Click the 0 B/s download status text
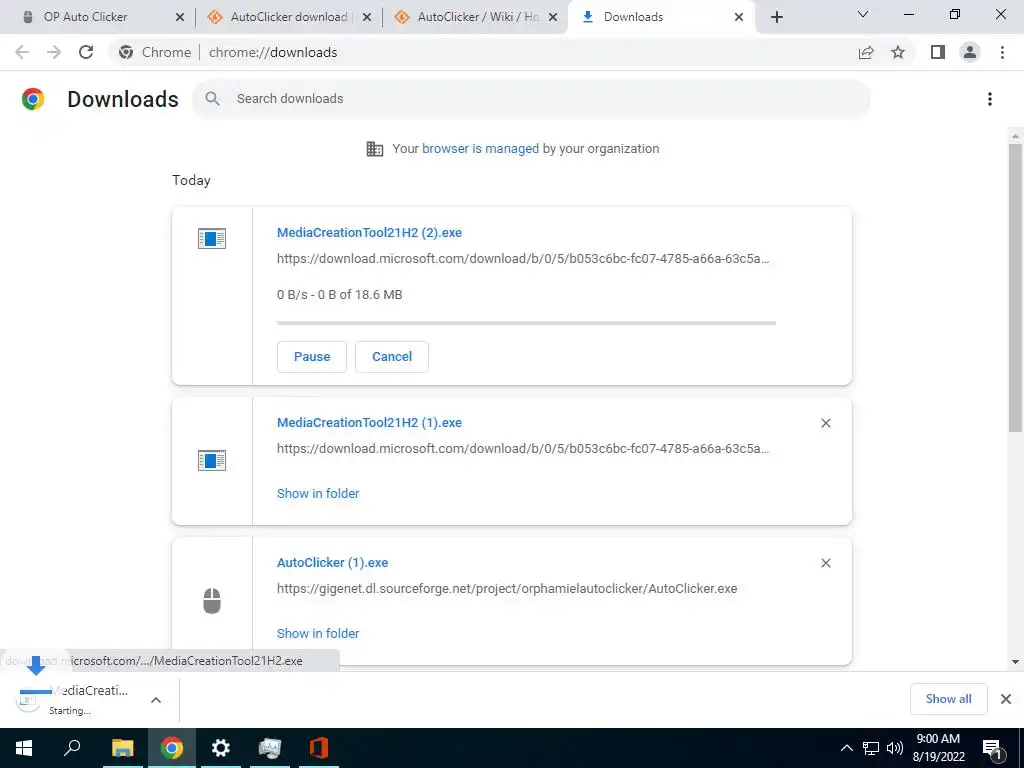This screenshot has height=768, width=1024. (340, 295)
